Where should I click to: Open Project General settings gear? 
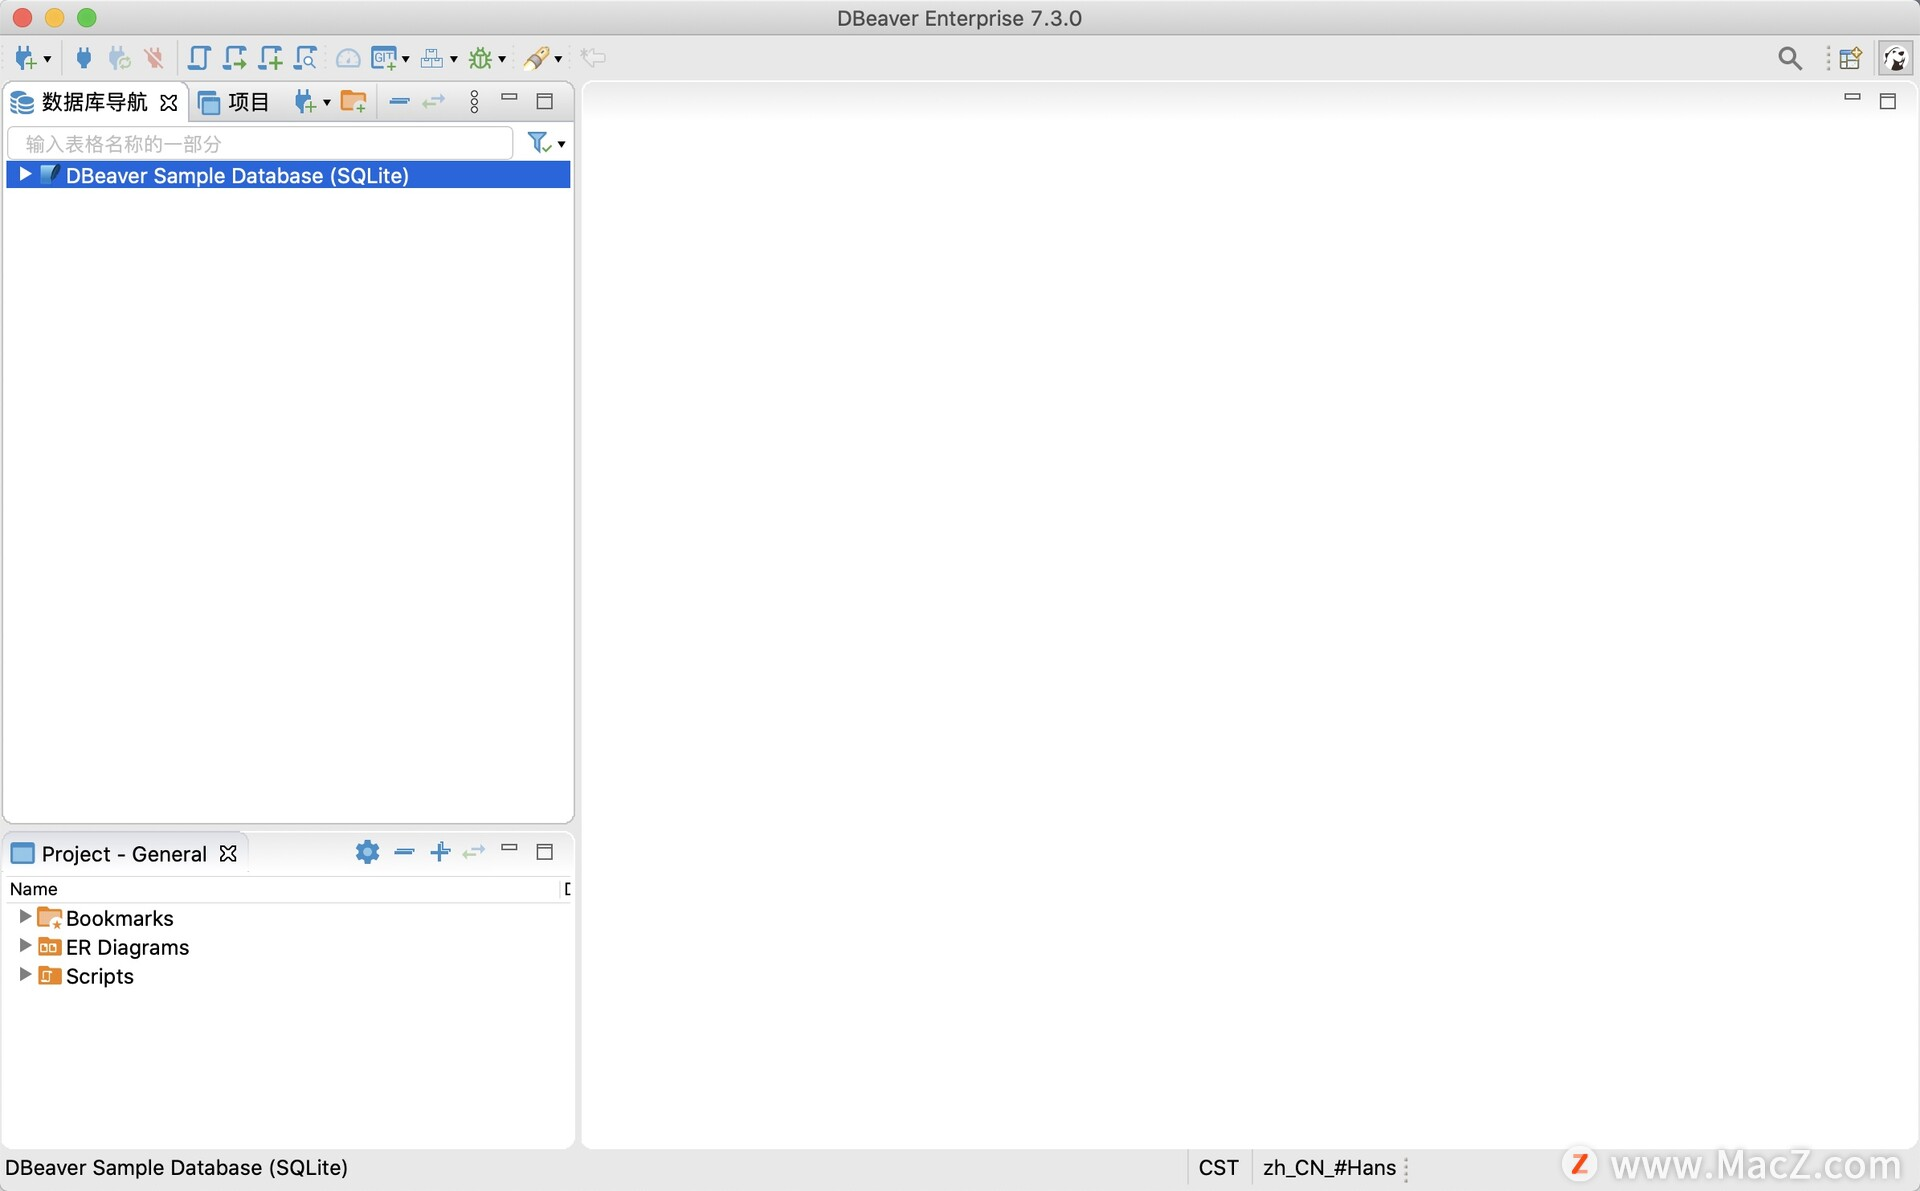pos(367,852)
